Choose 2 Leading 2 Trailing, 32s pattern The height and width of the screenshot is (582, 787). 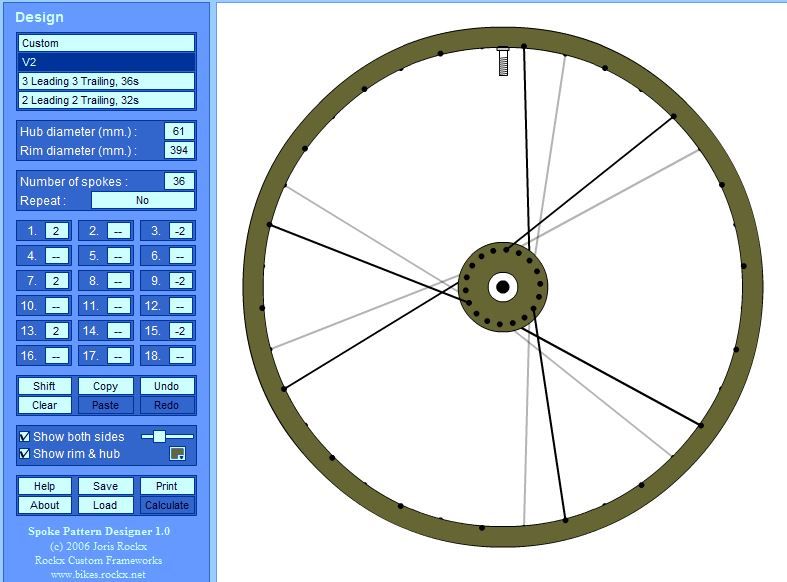(106, 100)
